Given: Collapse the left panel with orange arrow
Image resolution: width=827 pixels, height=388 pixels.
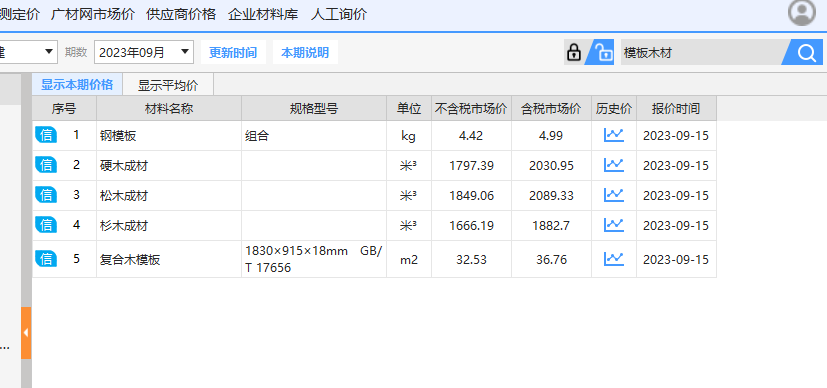Looking at the screenshot, I should [x=26, y=333].
